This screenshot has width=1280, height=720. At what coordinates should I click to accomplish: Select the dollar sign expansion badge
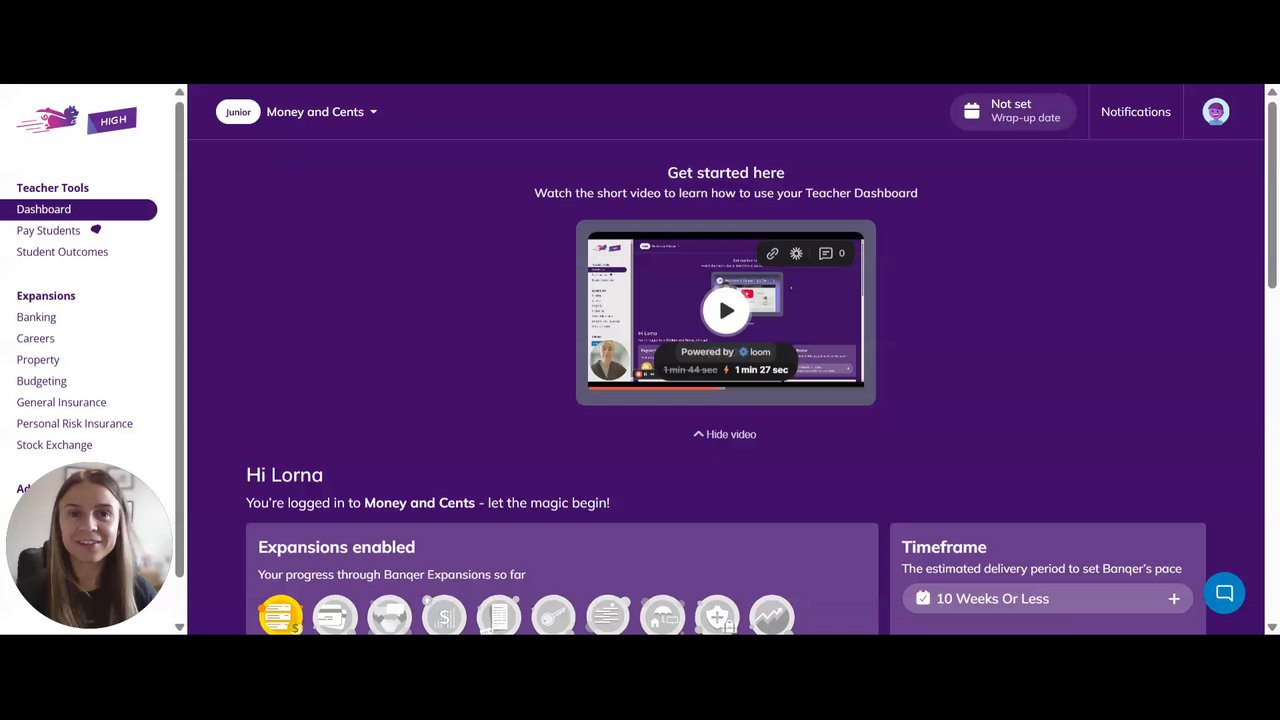[x=444, y=616]
